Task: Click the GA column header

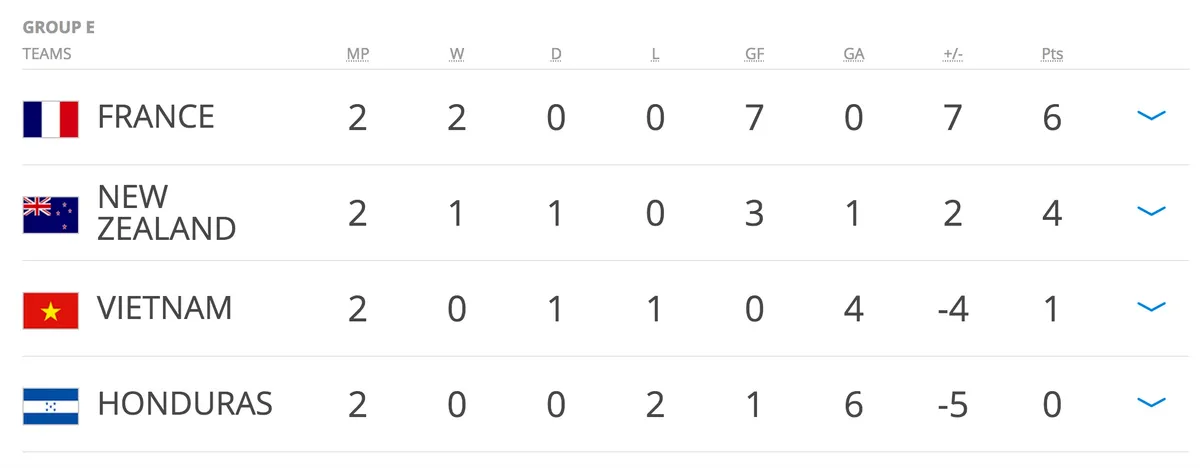Action: tap(853, 54)
